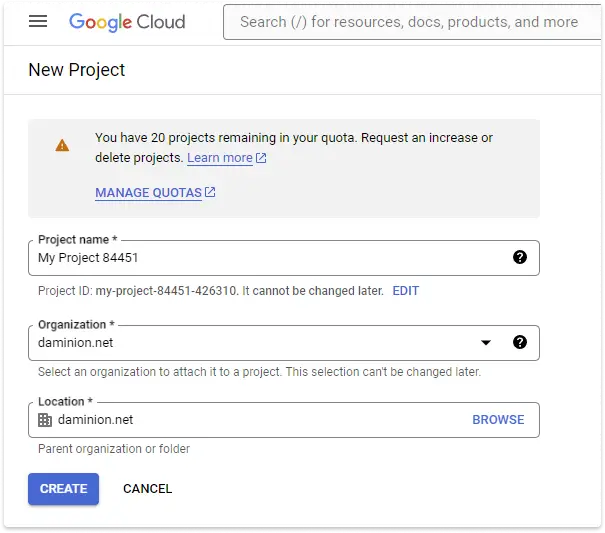The image size is (605, 533).
Task: Click the Project name text field
Action: point(270,258)
